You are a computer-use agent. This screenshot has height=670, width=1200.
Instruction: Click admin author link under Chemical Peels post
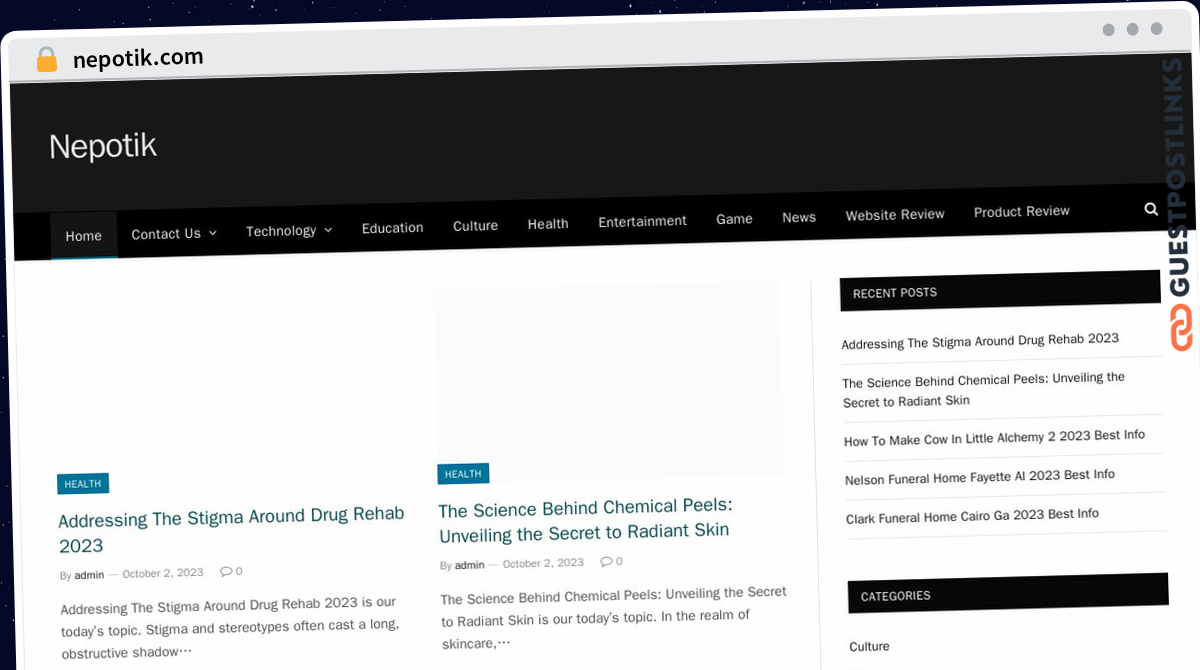coord(469,565)
